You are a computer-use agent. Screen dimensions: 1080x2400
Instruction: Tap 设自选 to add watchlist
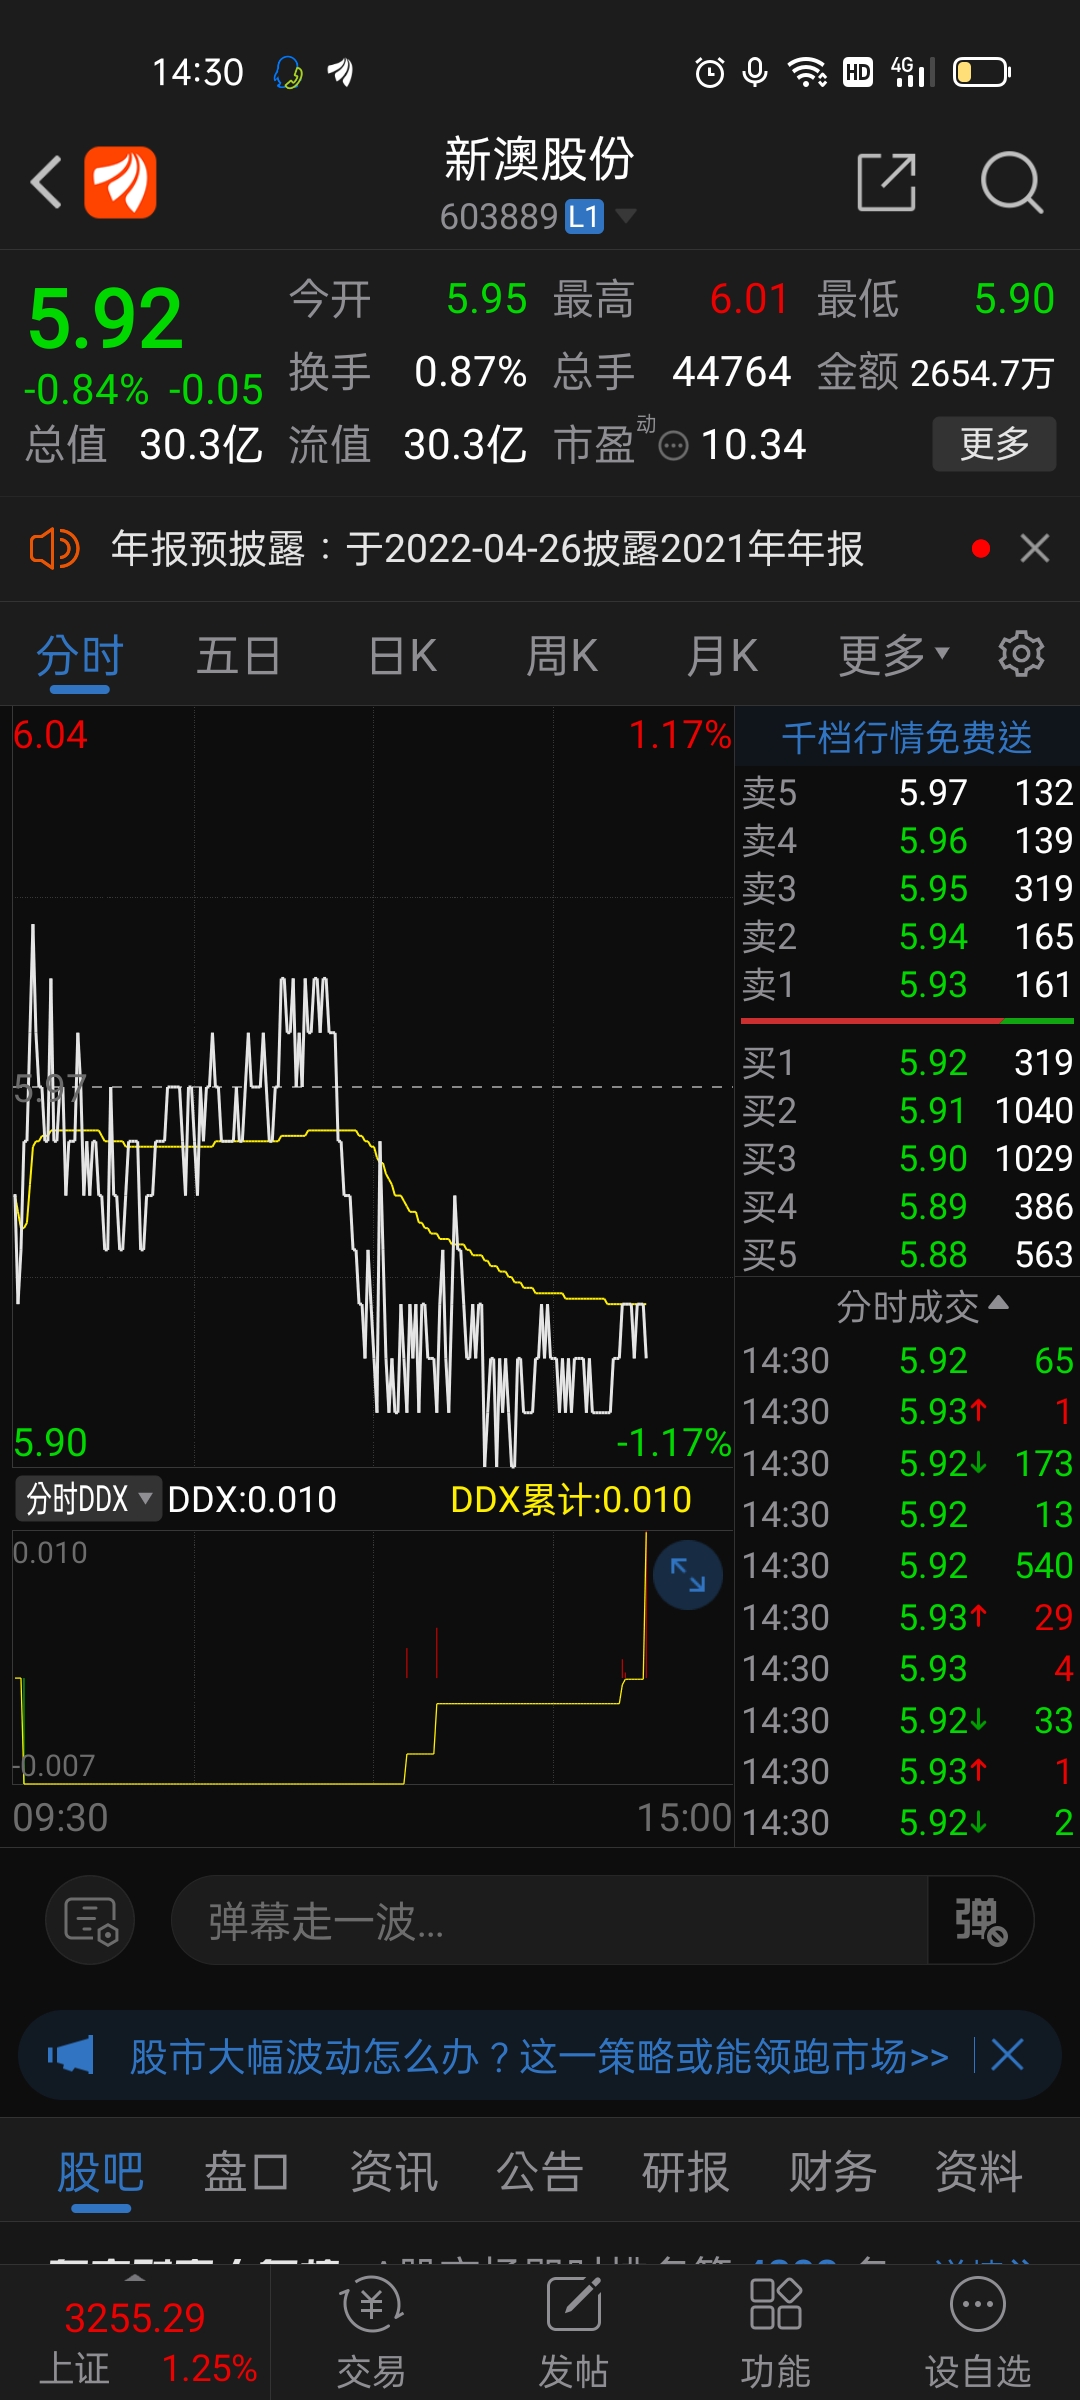(977, 2331)
